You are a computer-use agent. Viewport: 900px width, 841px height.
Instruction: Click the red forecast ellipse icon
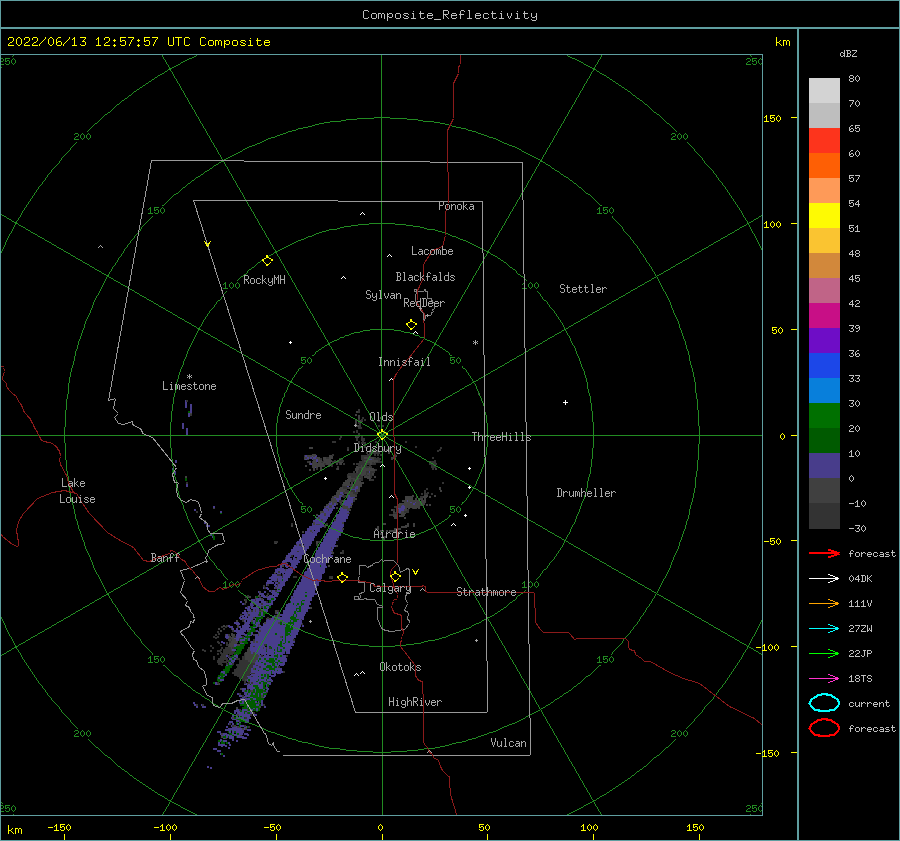(x=824, y=728)
